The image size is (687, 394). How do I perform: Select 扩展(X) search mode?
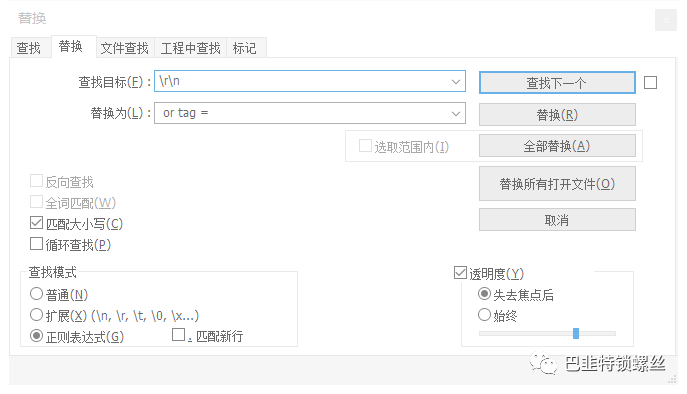coord(36,315)
